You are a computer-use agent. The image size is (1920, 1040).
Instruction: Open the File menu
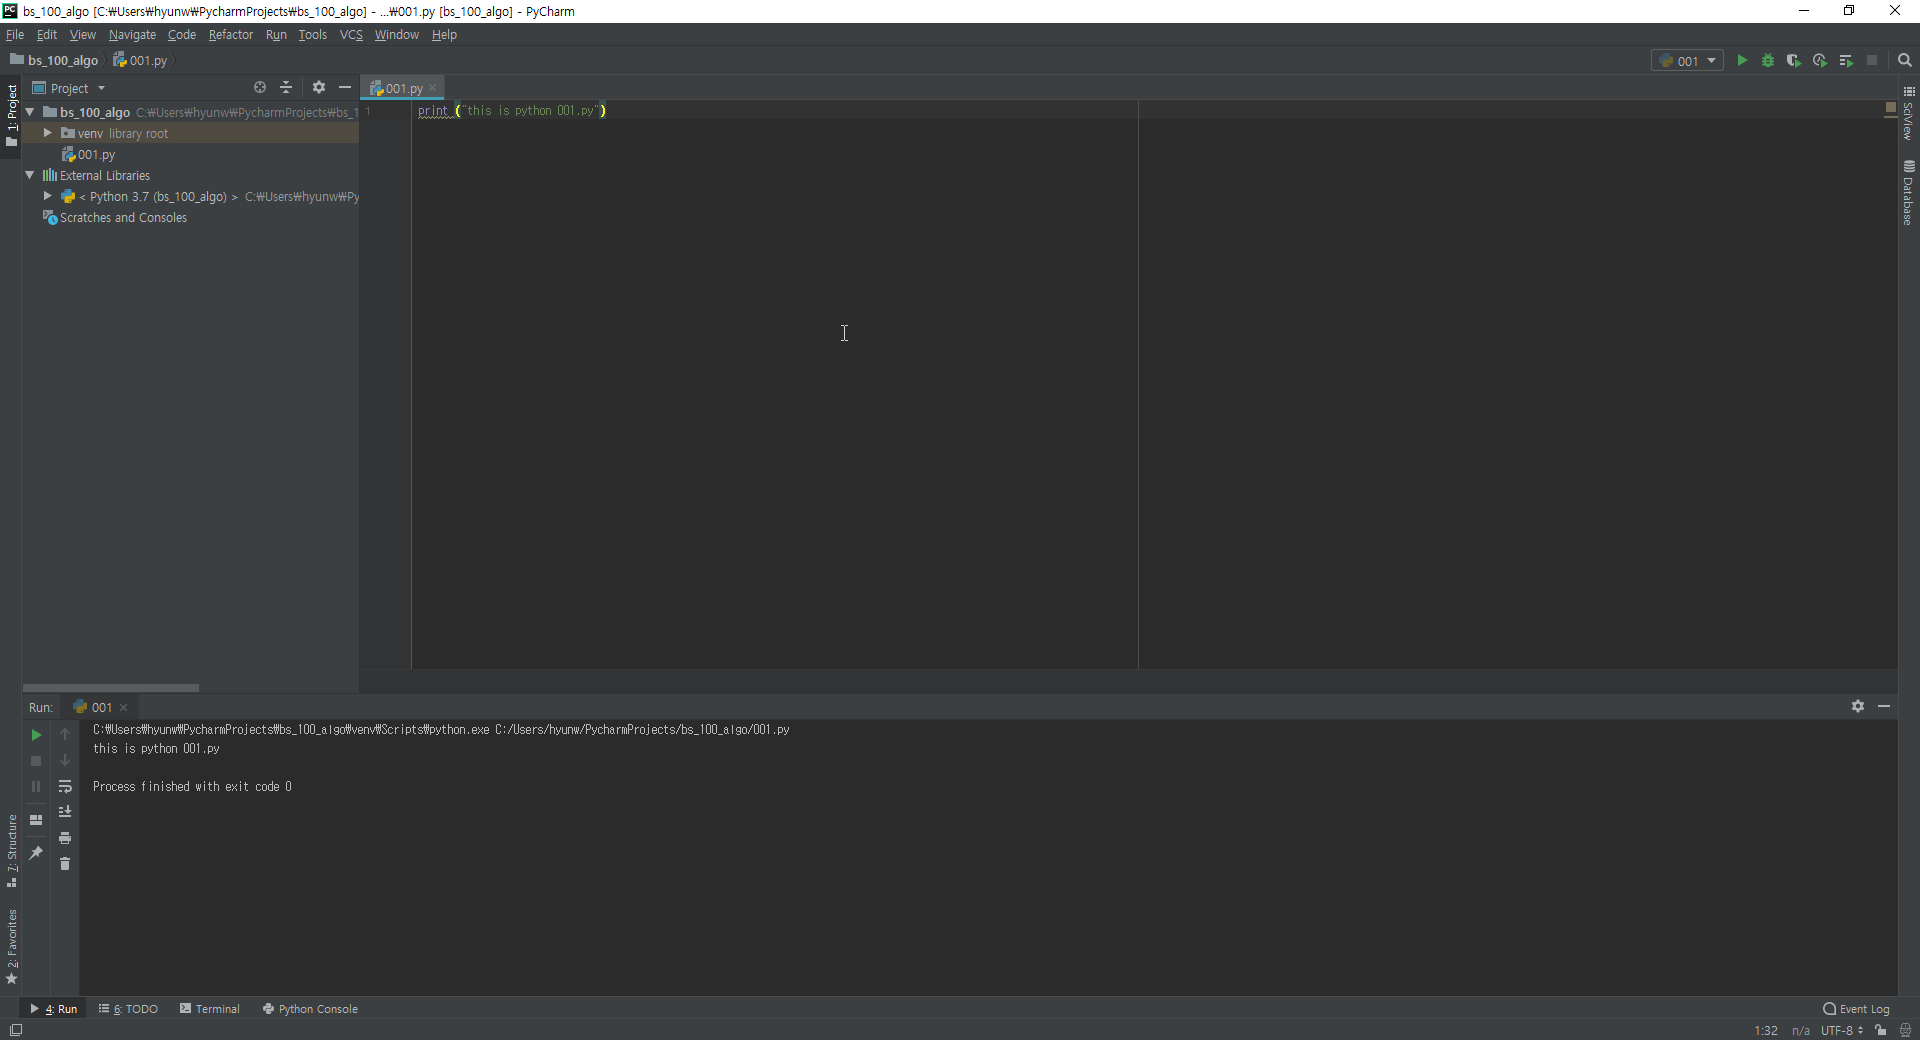point(15,35)
